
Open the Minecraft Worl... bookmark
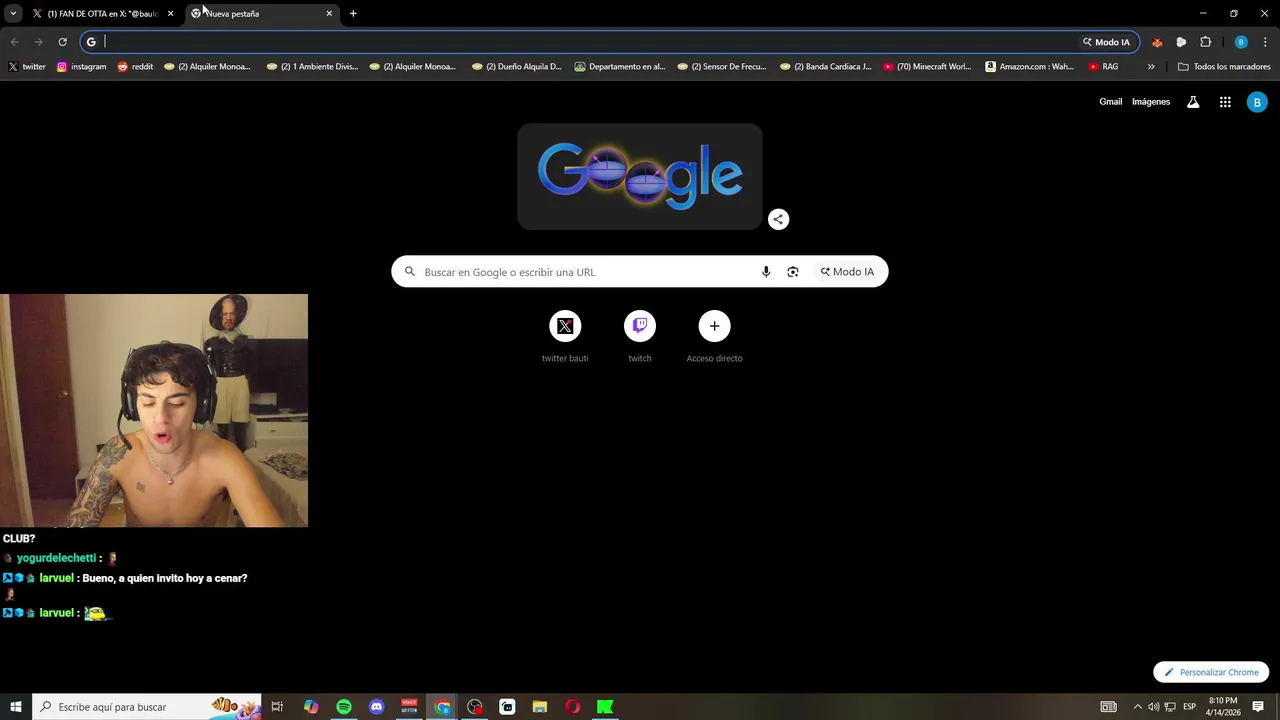click(x=927, y=67)
